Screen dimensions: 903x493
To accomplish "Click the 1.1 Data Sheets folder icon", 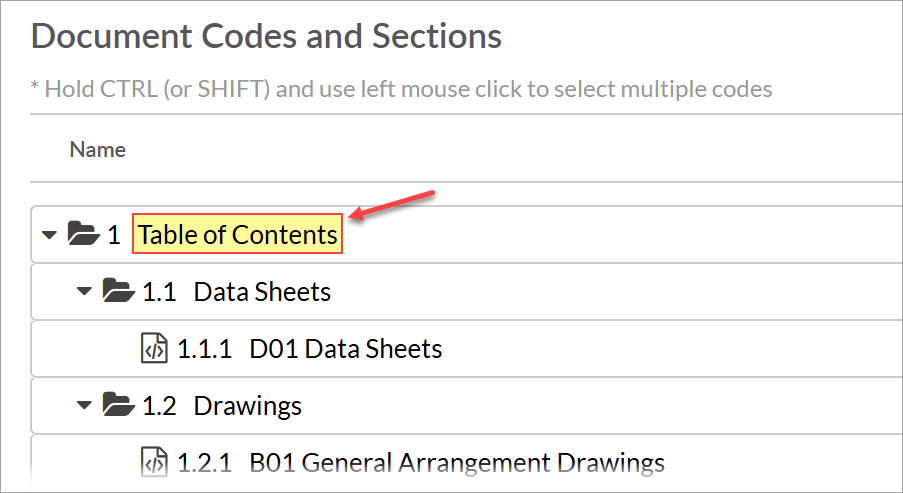I will [118, 292].
